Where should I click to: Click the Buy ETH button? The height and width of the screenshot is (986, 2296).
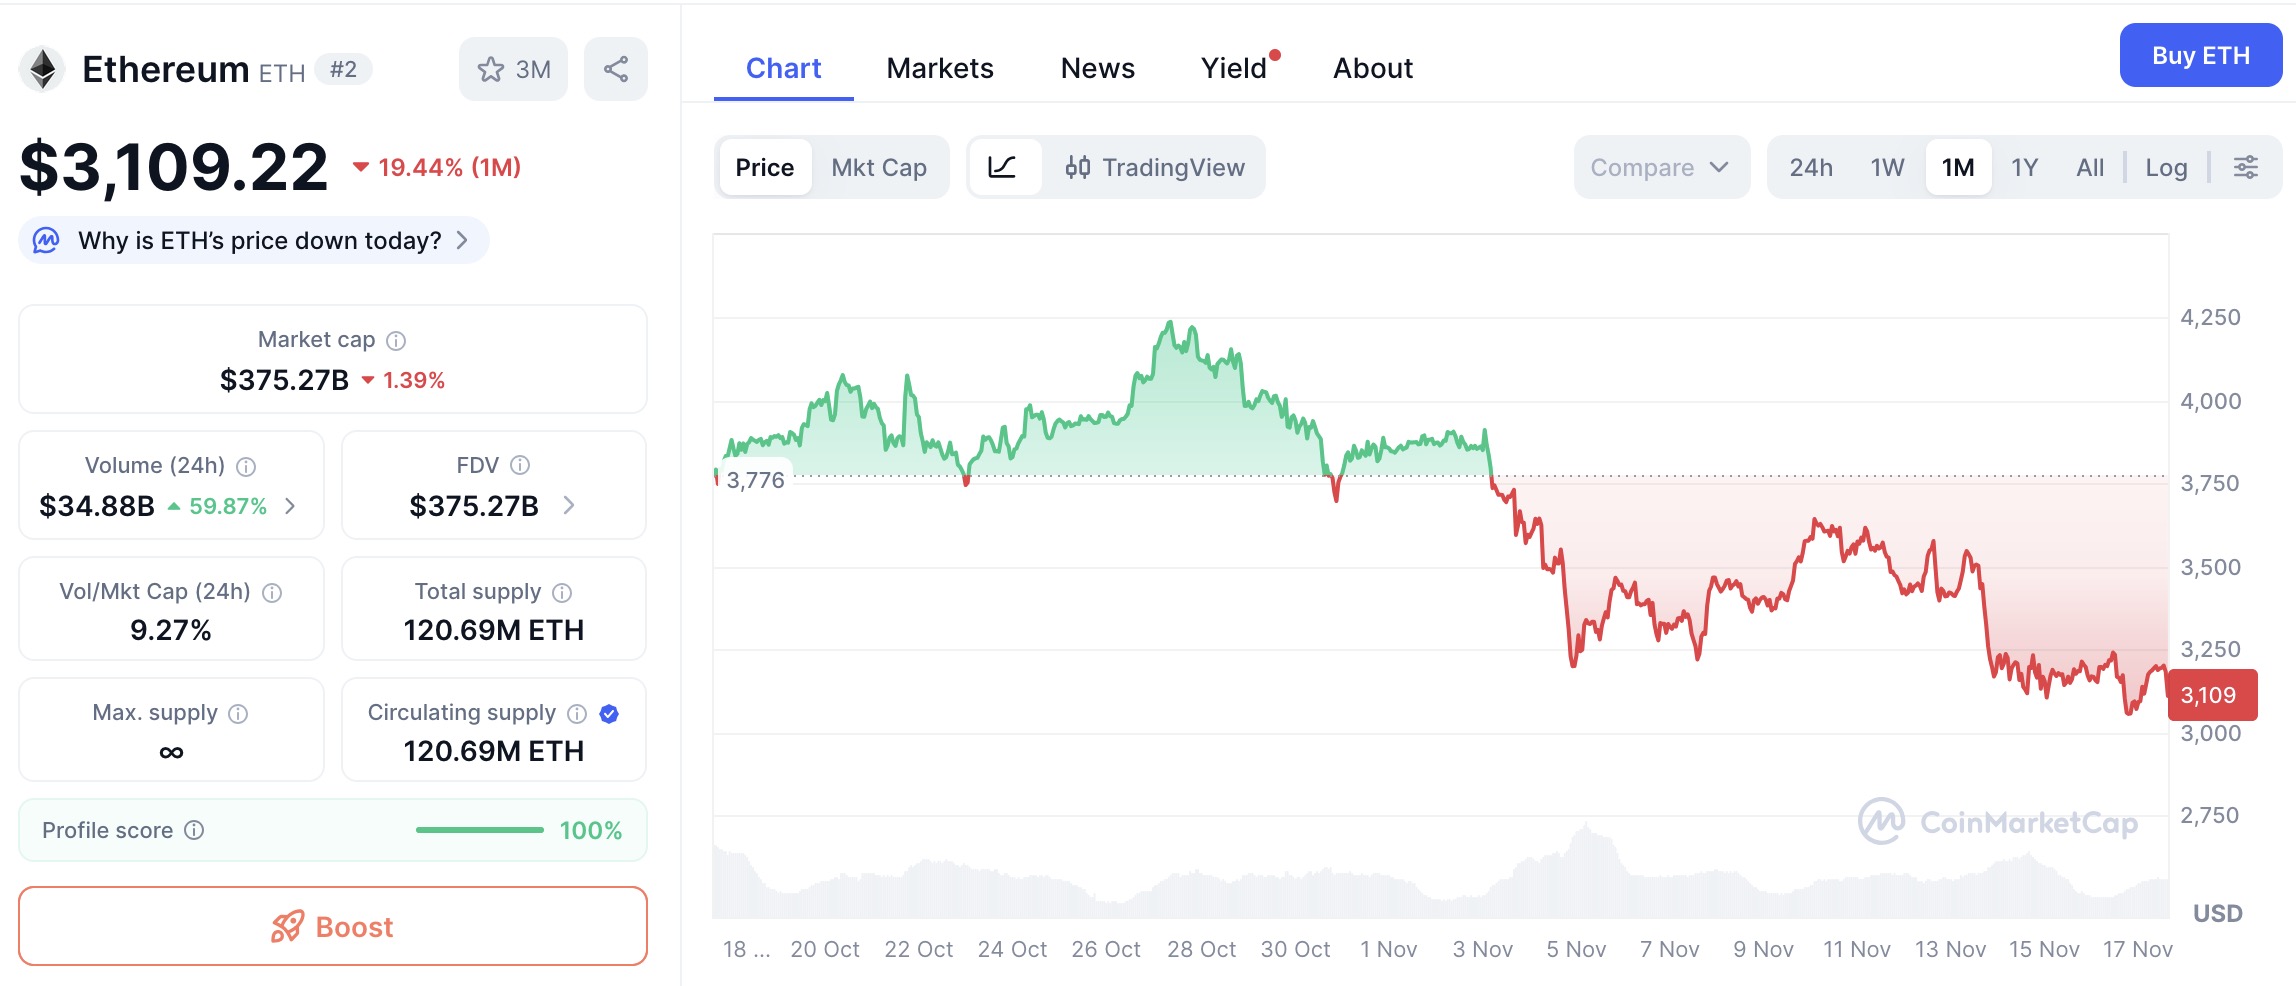(x=2200, y=55)
